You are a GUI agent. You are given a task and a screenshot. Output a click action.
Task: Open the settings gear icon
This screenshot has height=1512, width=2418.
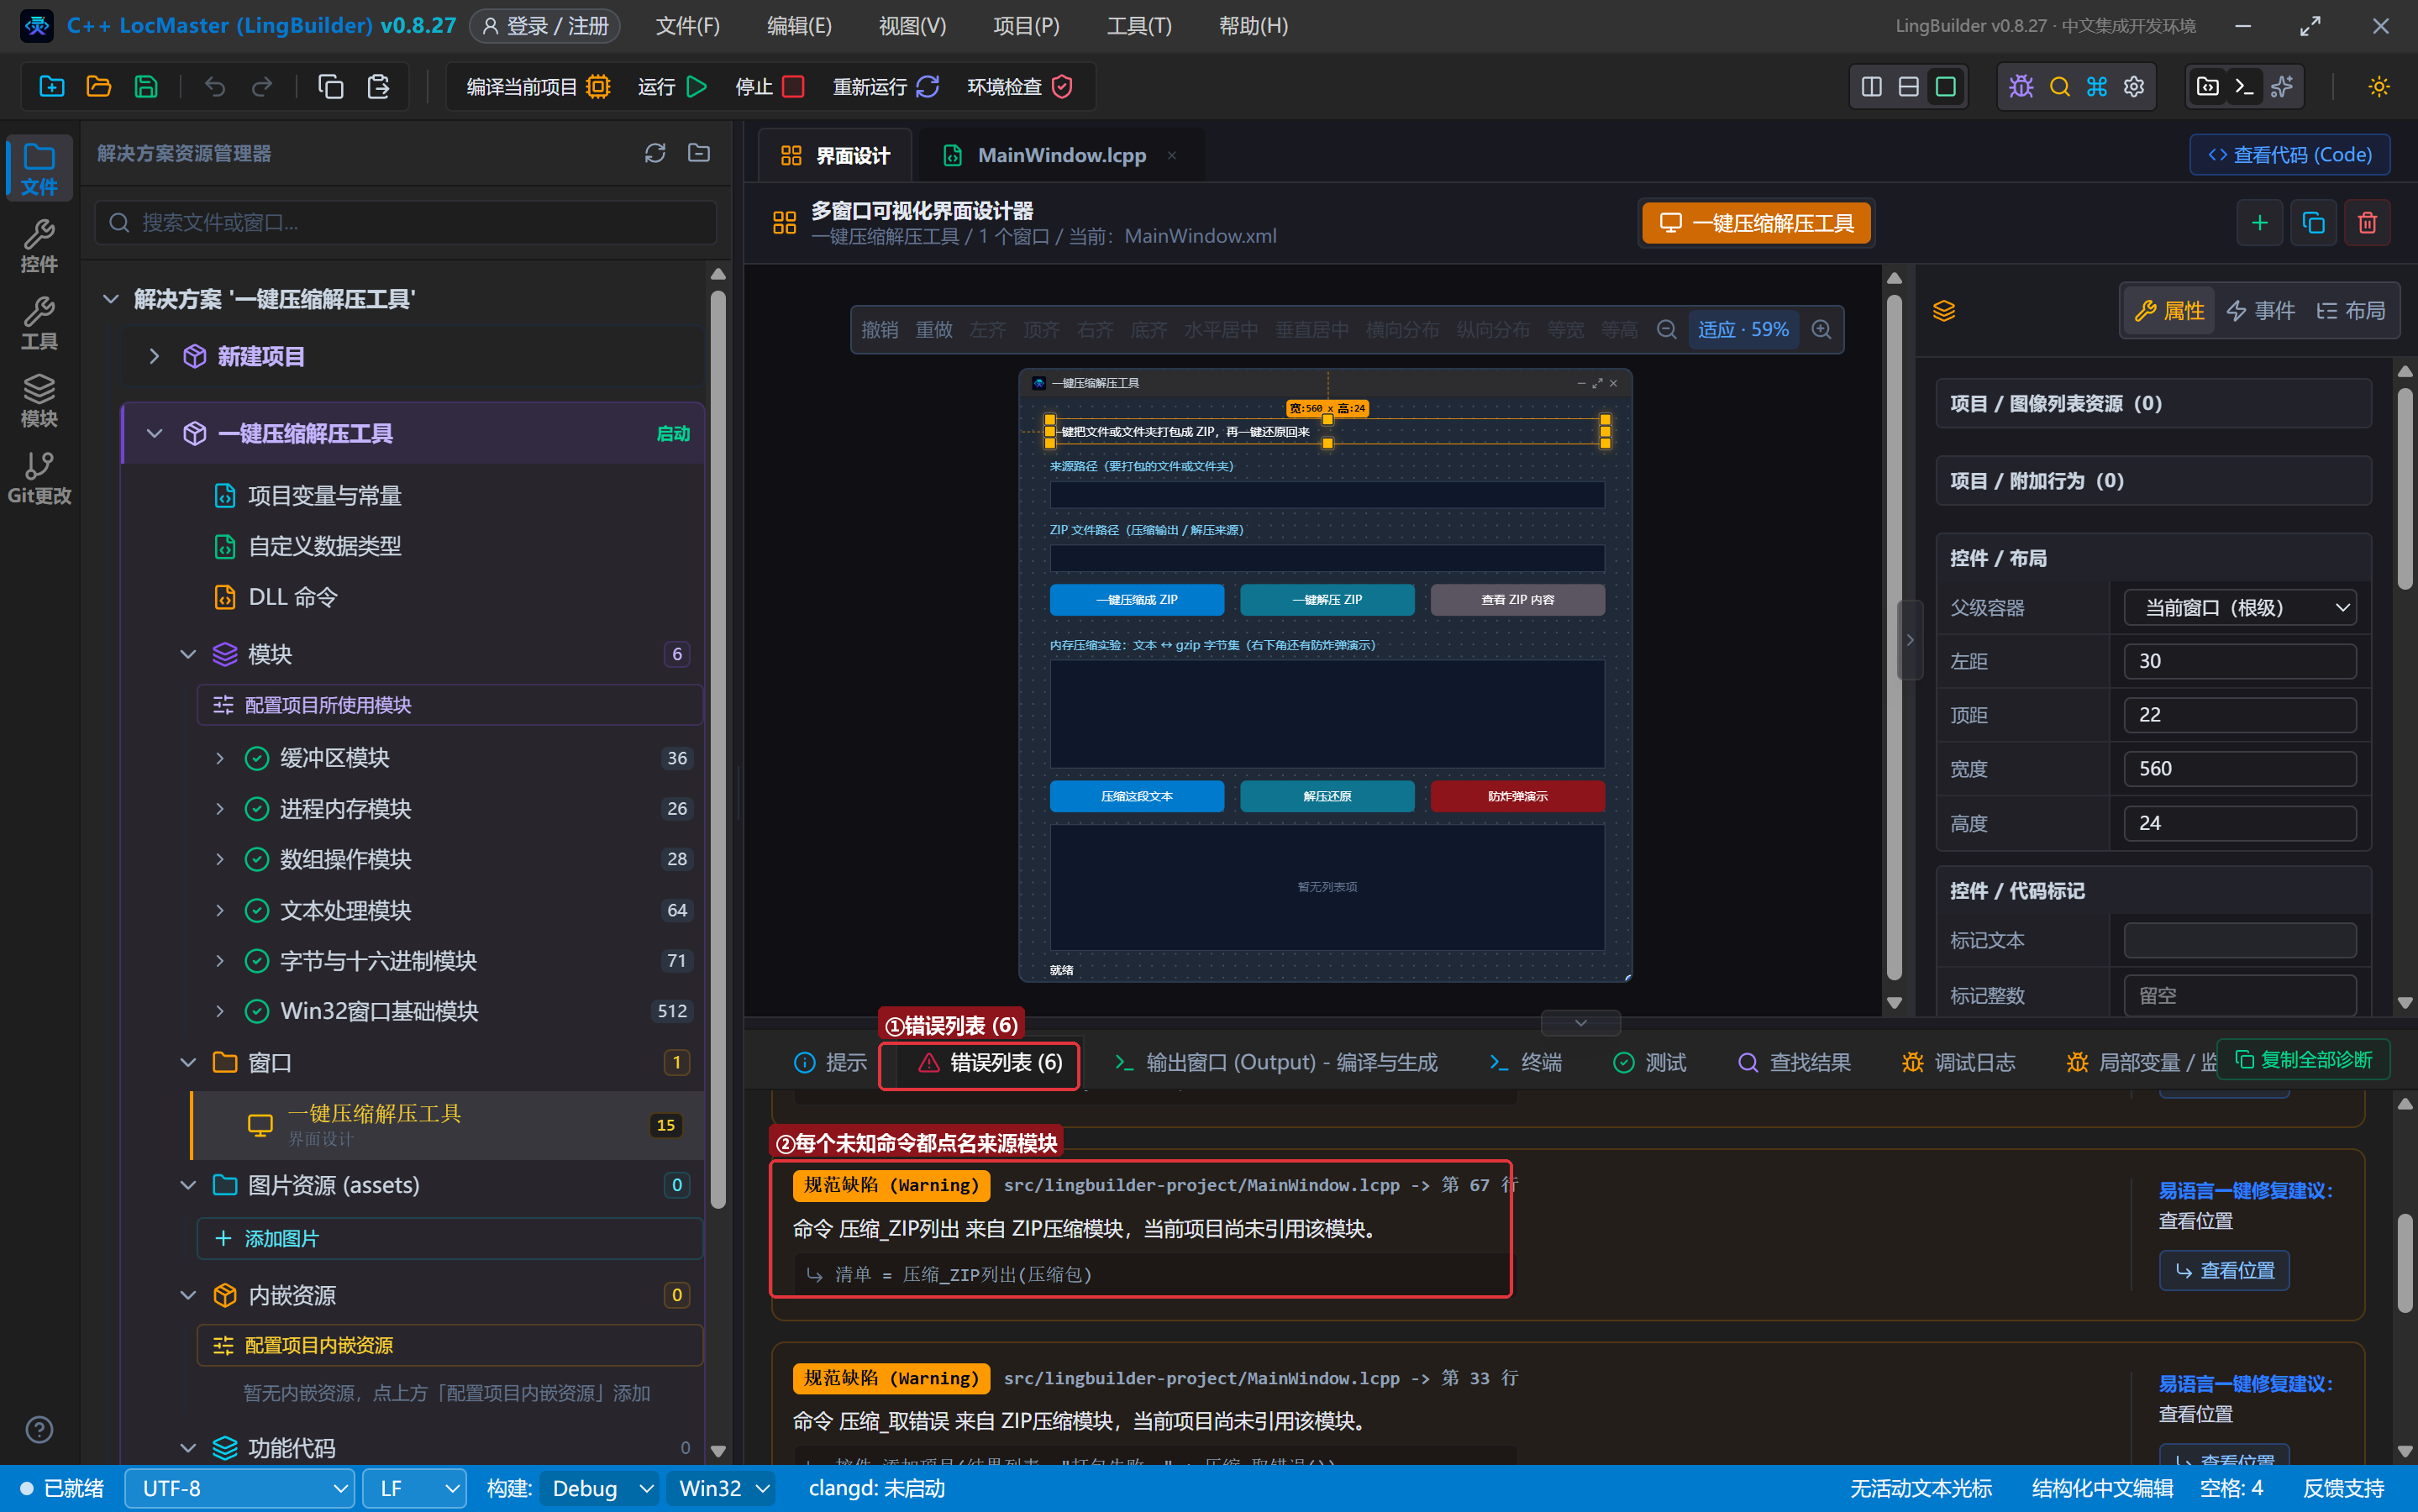2134,87
